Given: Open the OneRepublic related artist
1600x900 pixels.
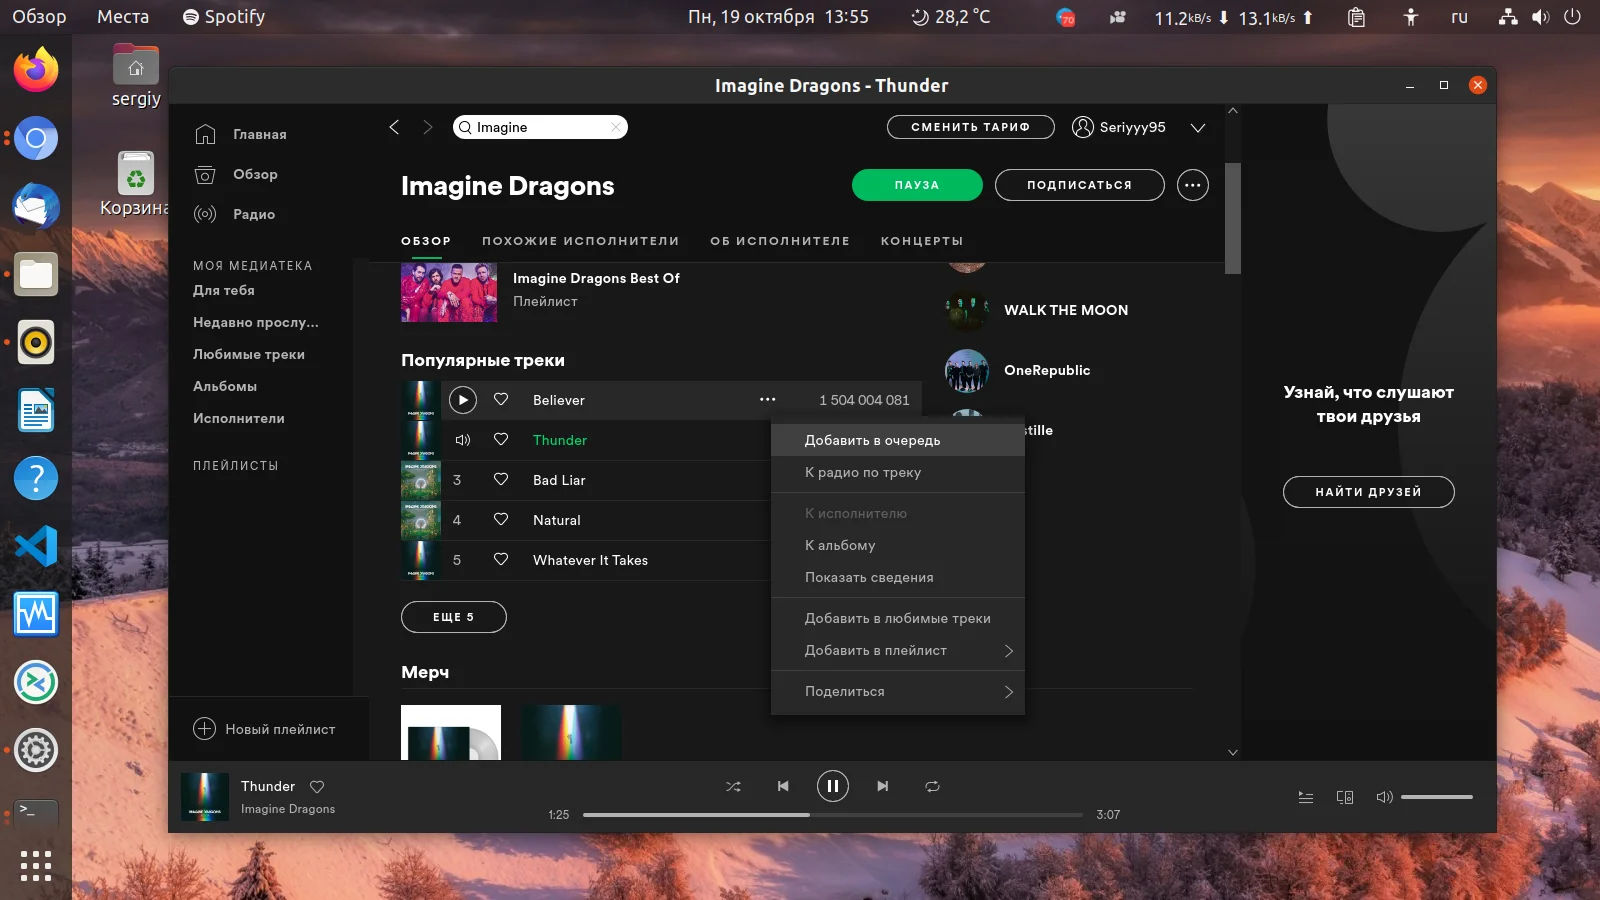Looking at the screenshot, I should (x=1017, y=370).
